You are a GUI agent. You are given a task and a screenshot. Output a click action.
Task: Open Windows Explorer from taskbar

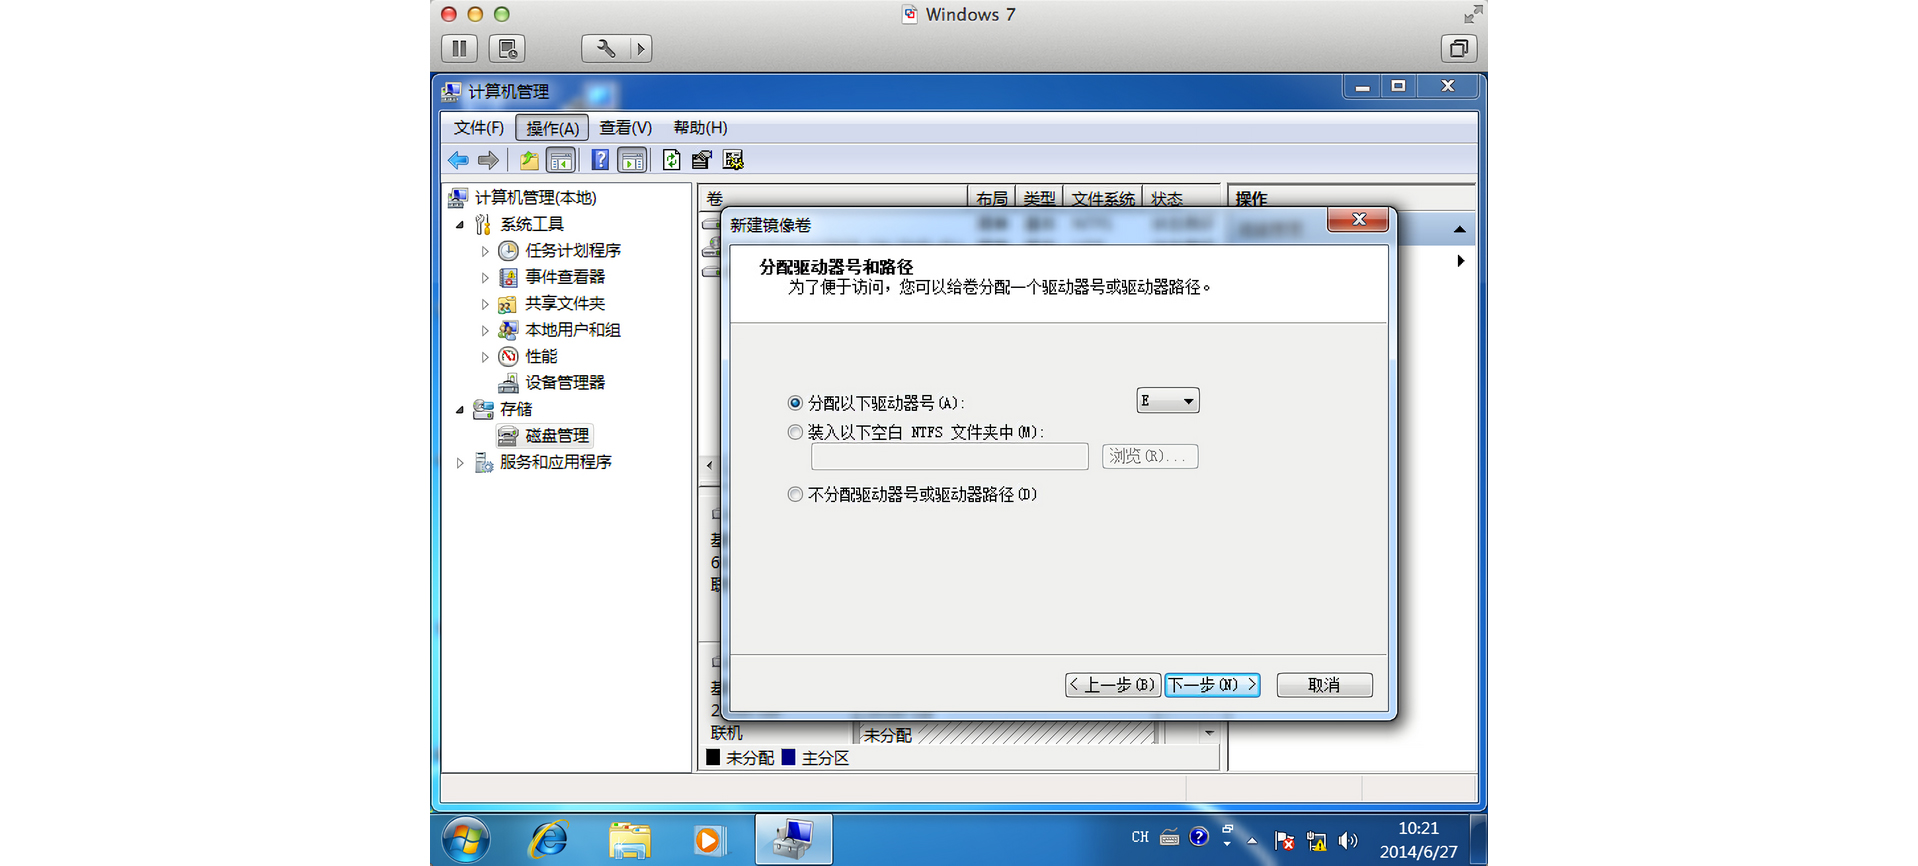click(630, 840)
